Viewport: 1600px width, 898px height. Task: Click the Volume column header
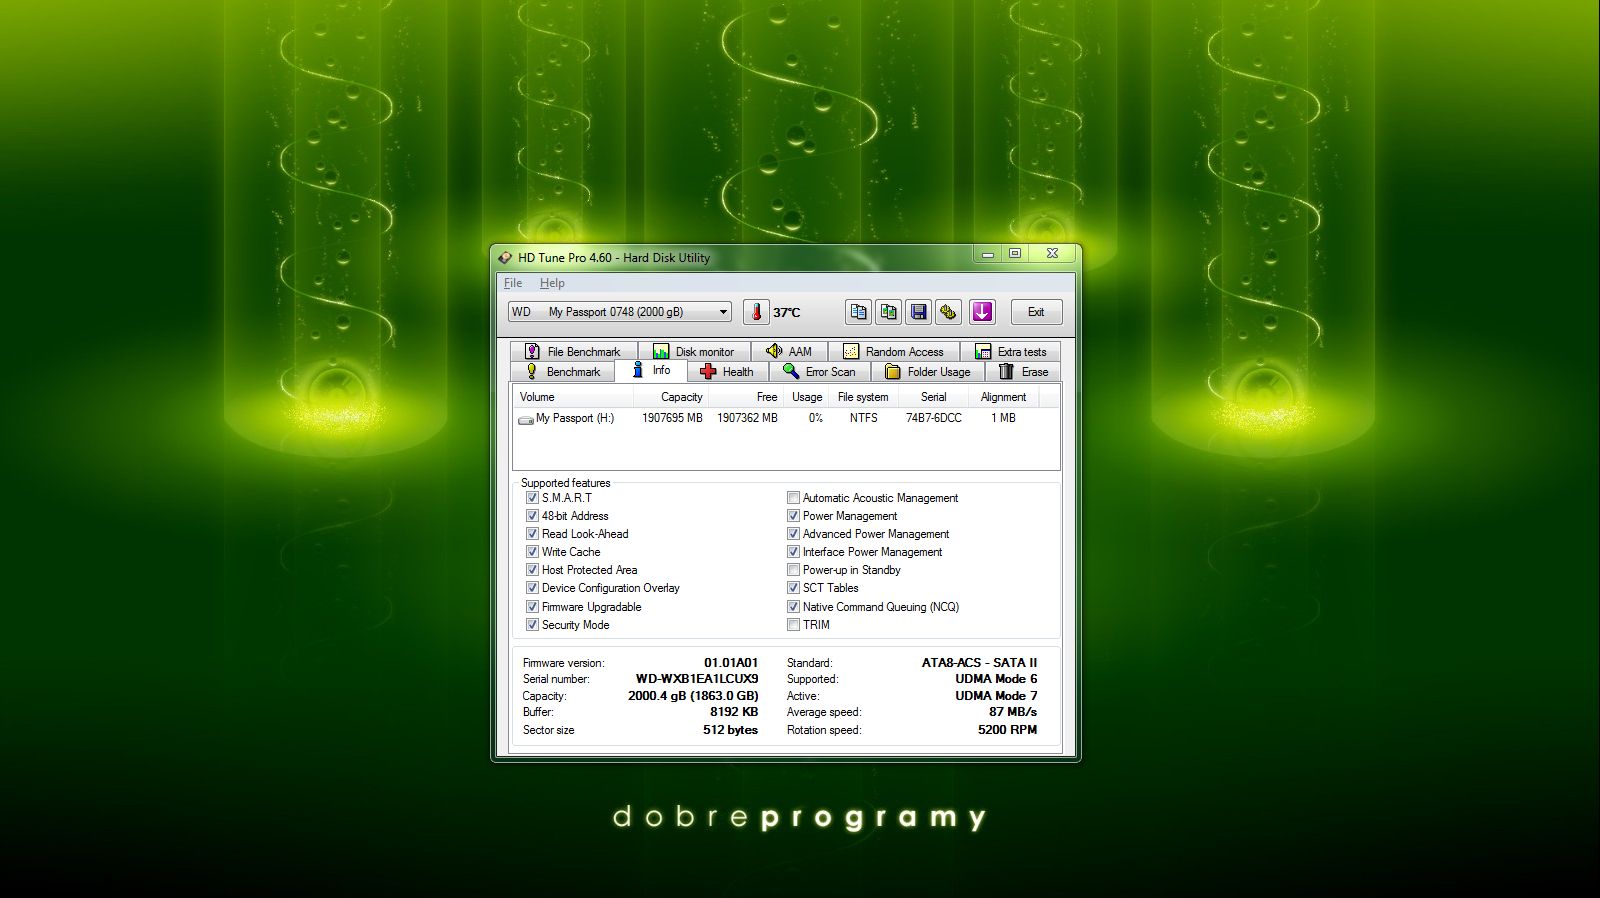[x=575, y=397]
